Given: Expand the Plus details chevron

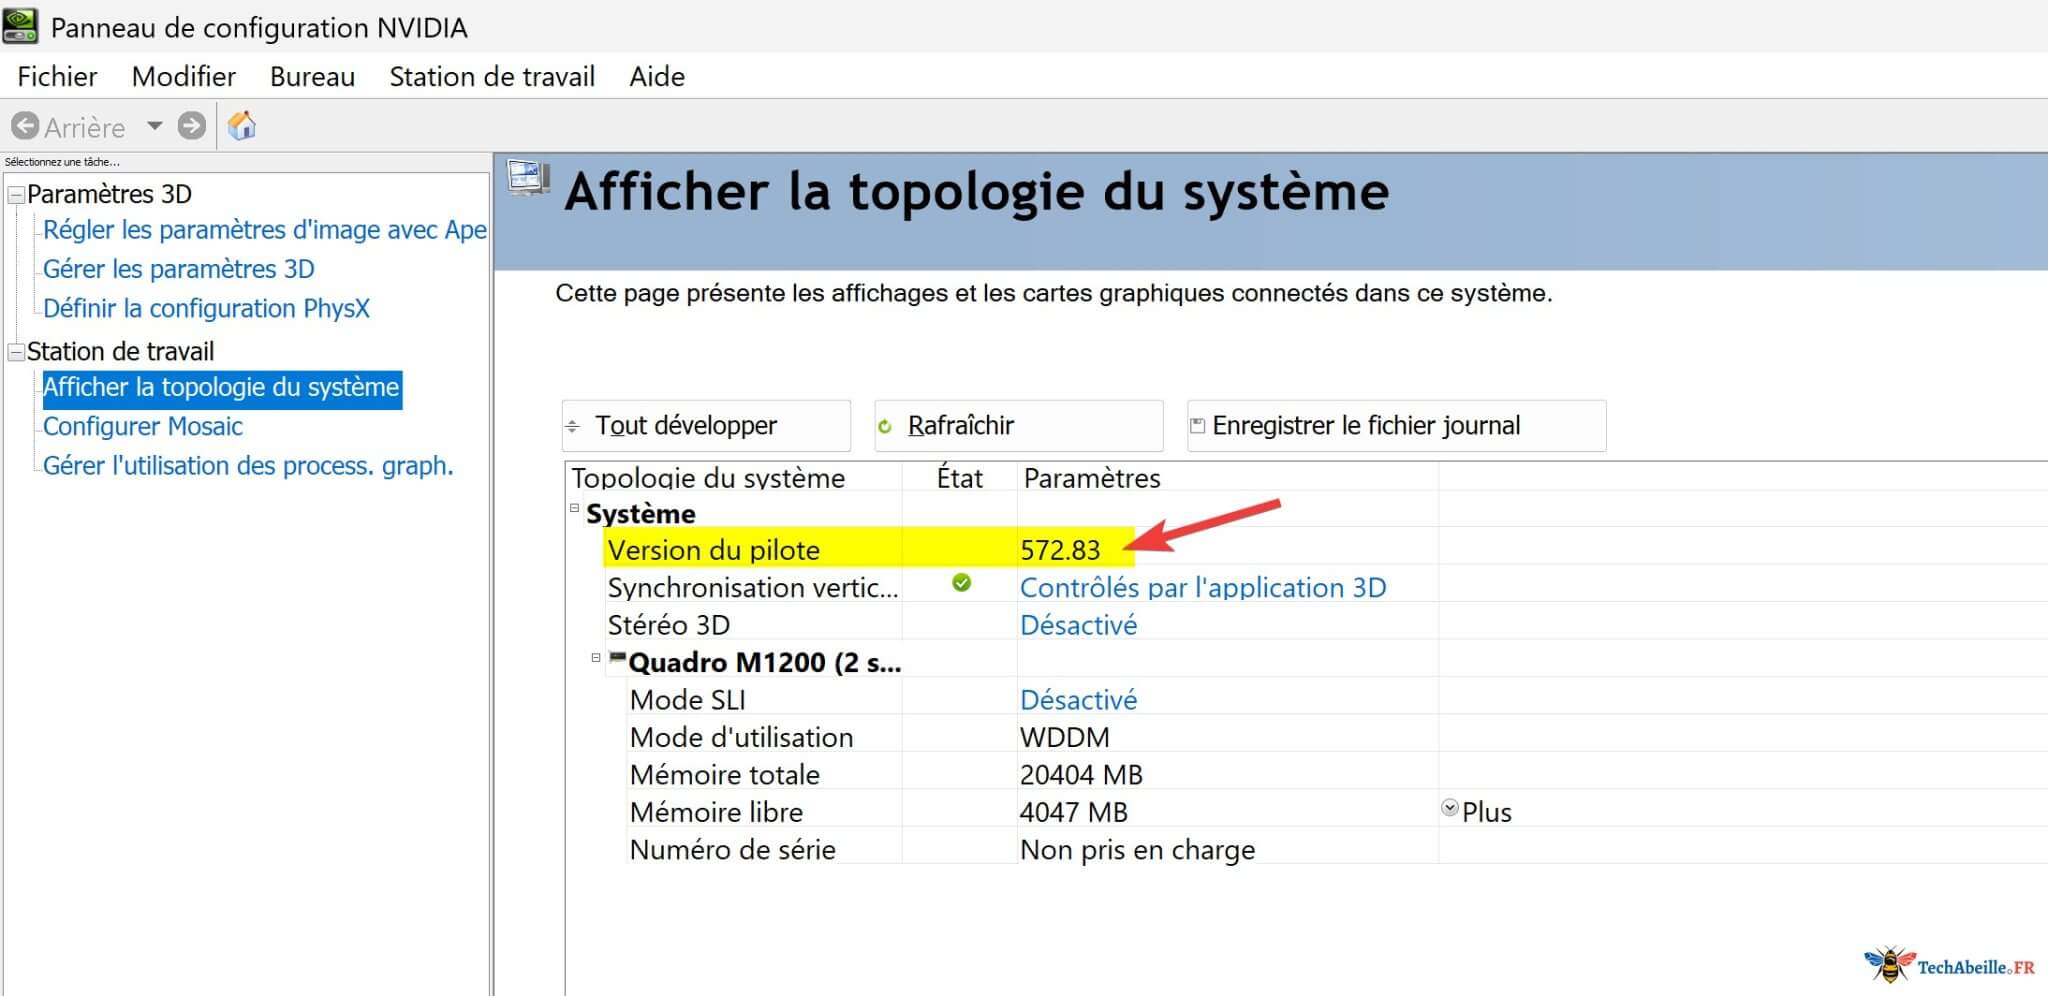Looking at the screenshot, I should point(1449,808).
